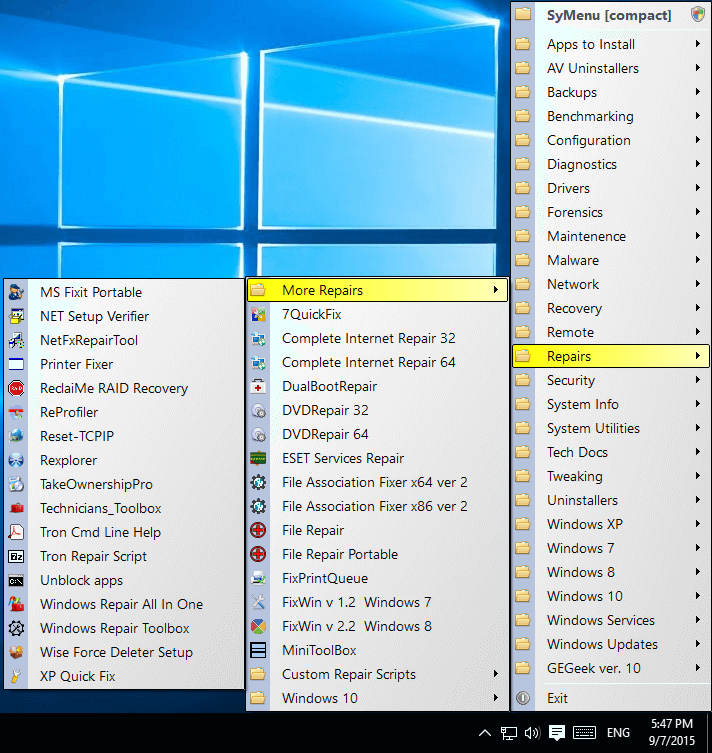Click the XP Quick Fix icon
Screen dimensions: 712x753
[16, 676]
